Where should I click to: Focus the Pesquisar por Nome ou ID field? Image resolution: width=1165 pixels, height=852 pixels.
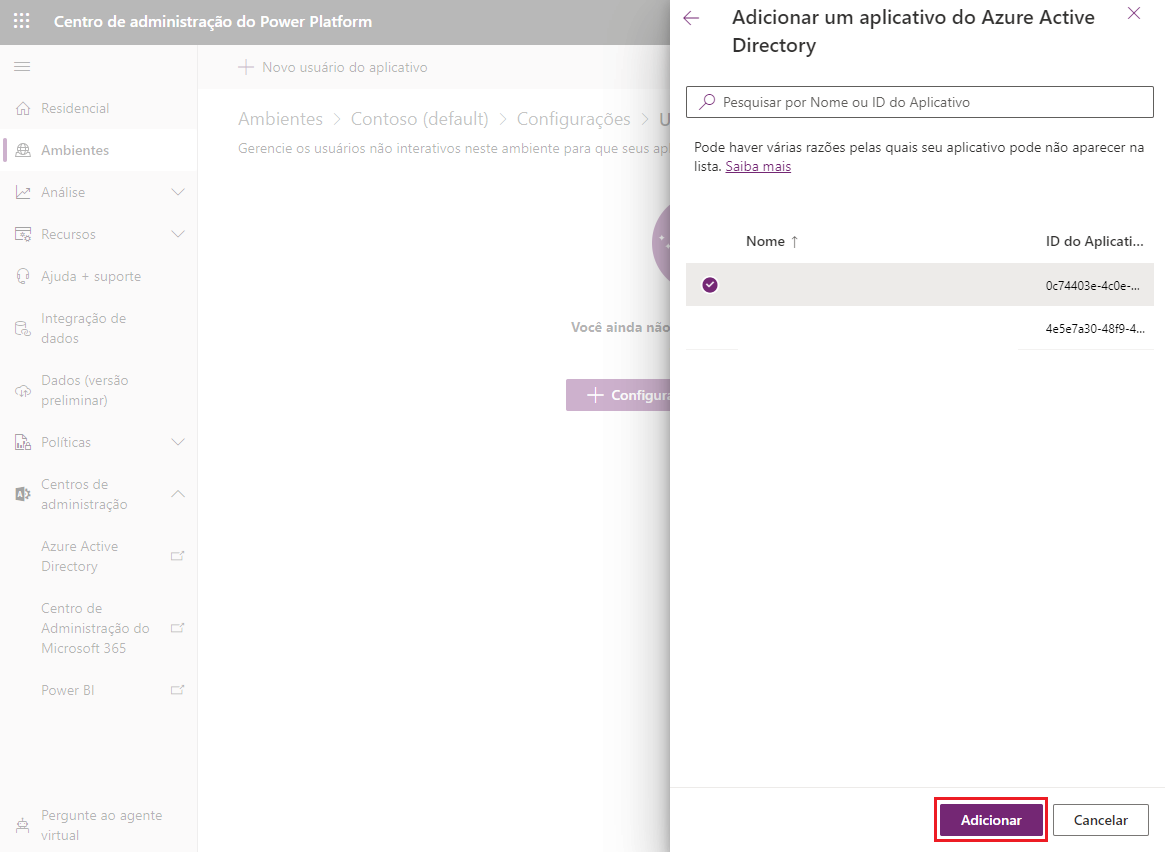(920, 102)
